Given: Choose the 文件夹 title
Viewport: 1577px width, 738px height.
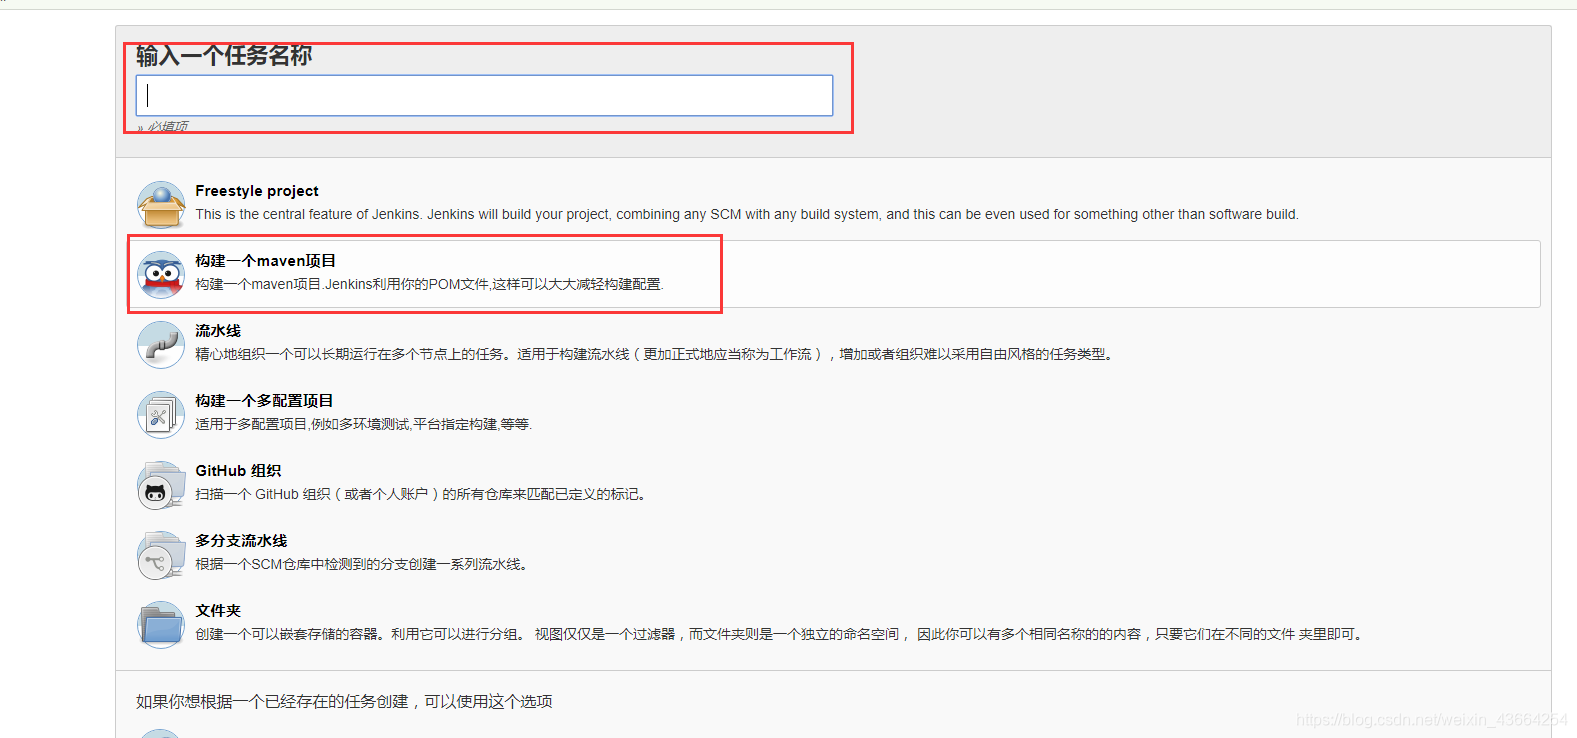Looking at the screenshot, I should pyautogui.click(x=218, y=611).
